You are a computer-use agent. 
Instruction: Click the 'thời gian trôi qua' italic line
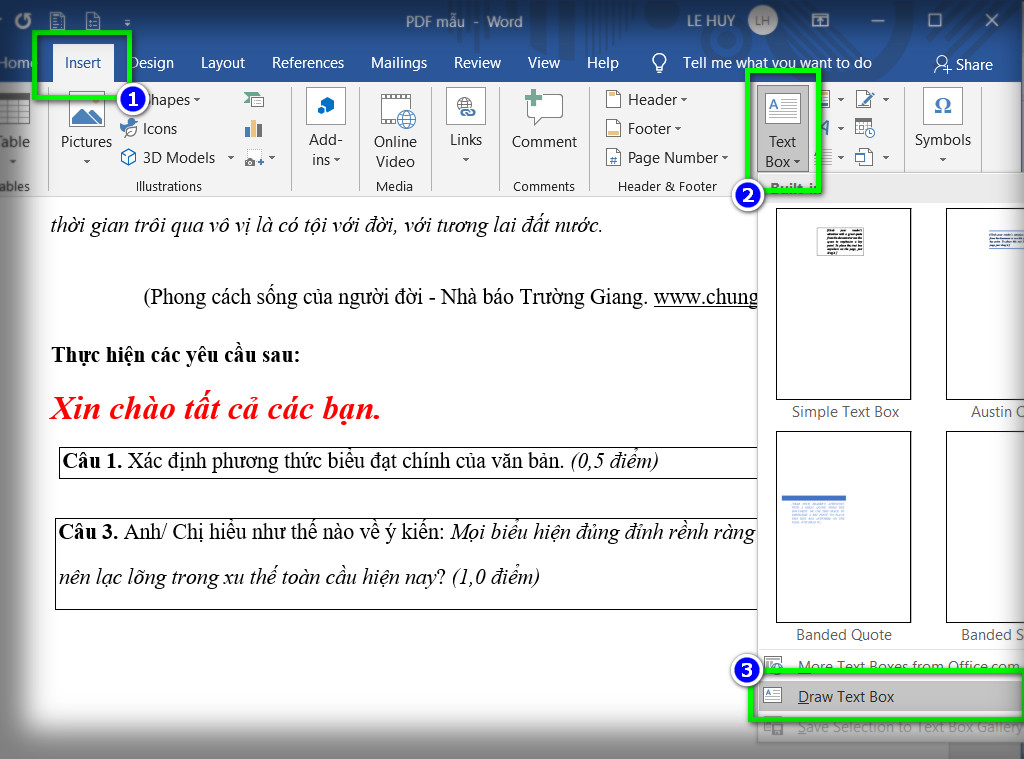tap(327, 225)
